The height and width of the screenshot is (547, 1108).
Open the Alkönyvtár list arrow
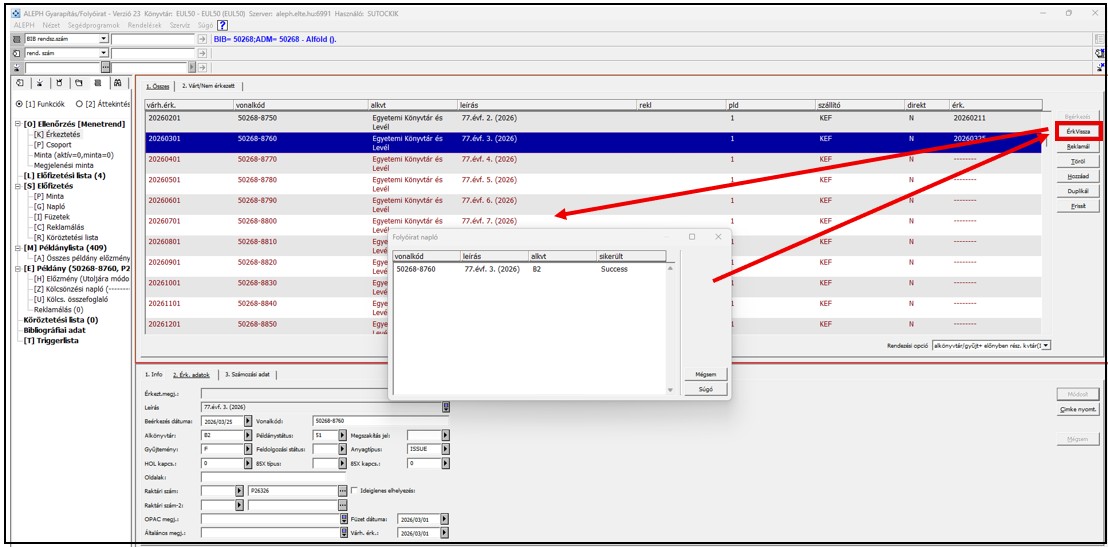click(x=247, y=435)
